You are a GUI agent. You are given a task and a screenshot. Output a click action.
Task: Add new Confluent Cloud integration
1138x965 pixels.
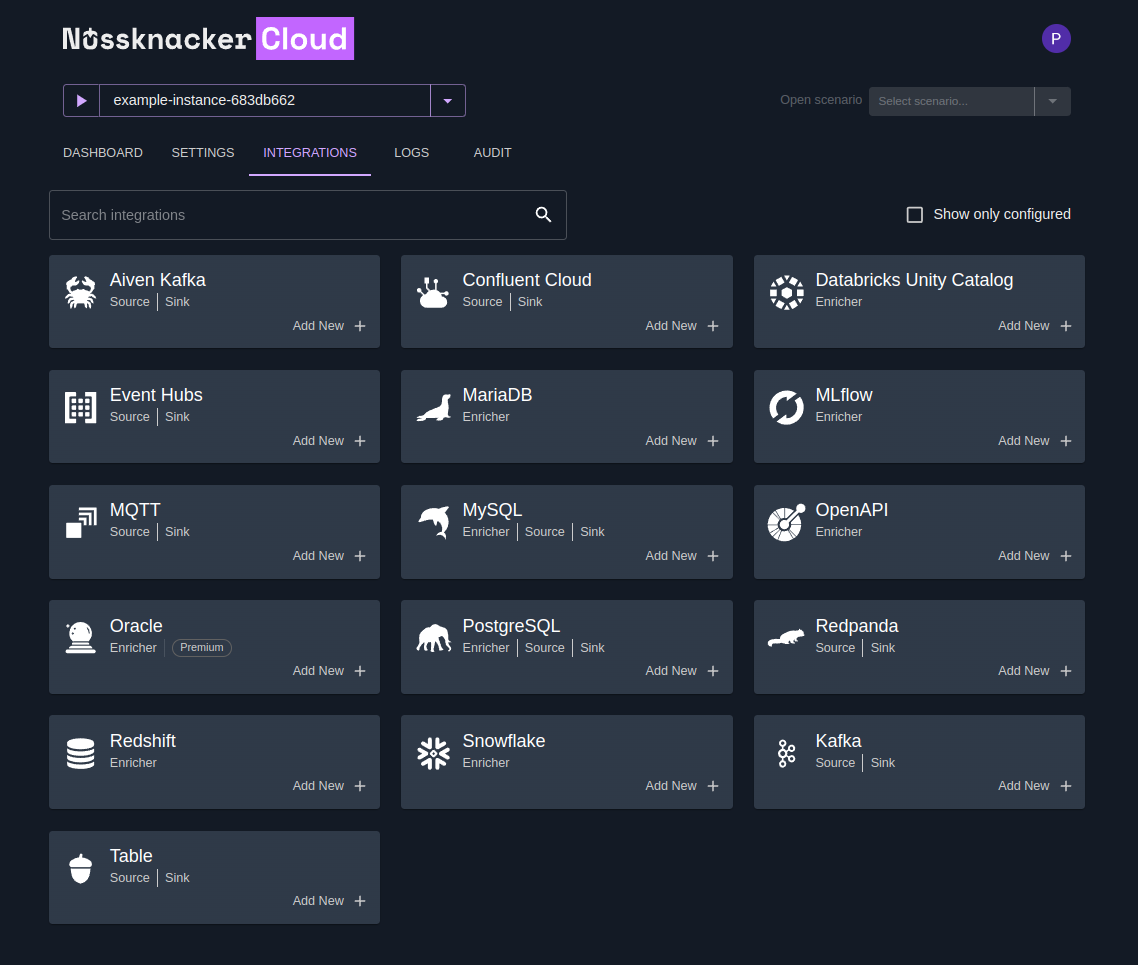click(681, 326)
